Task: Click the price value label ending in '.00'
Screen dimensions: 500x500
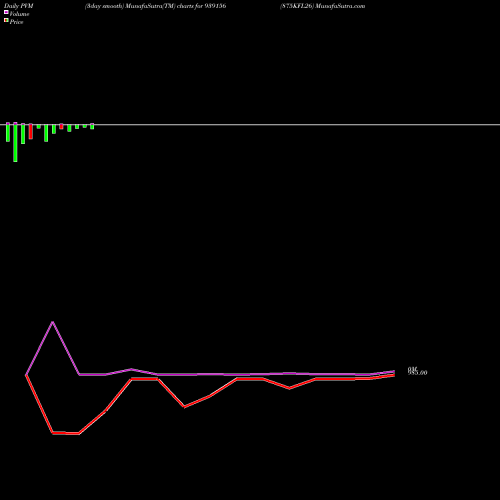Action: [x=418, y=373]
